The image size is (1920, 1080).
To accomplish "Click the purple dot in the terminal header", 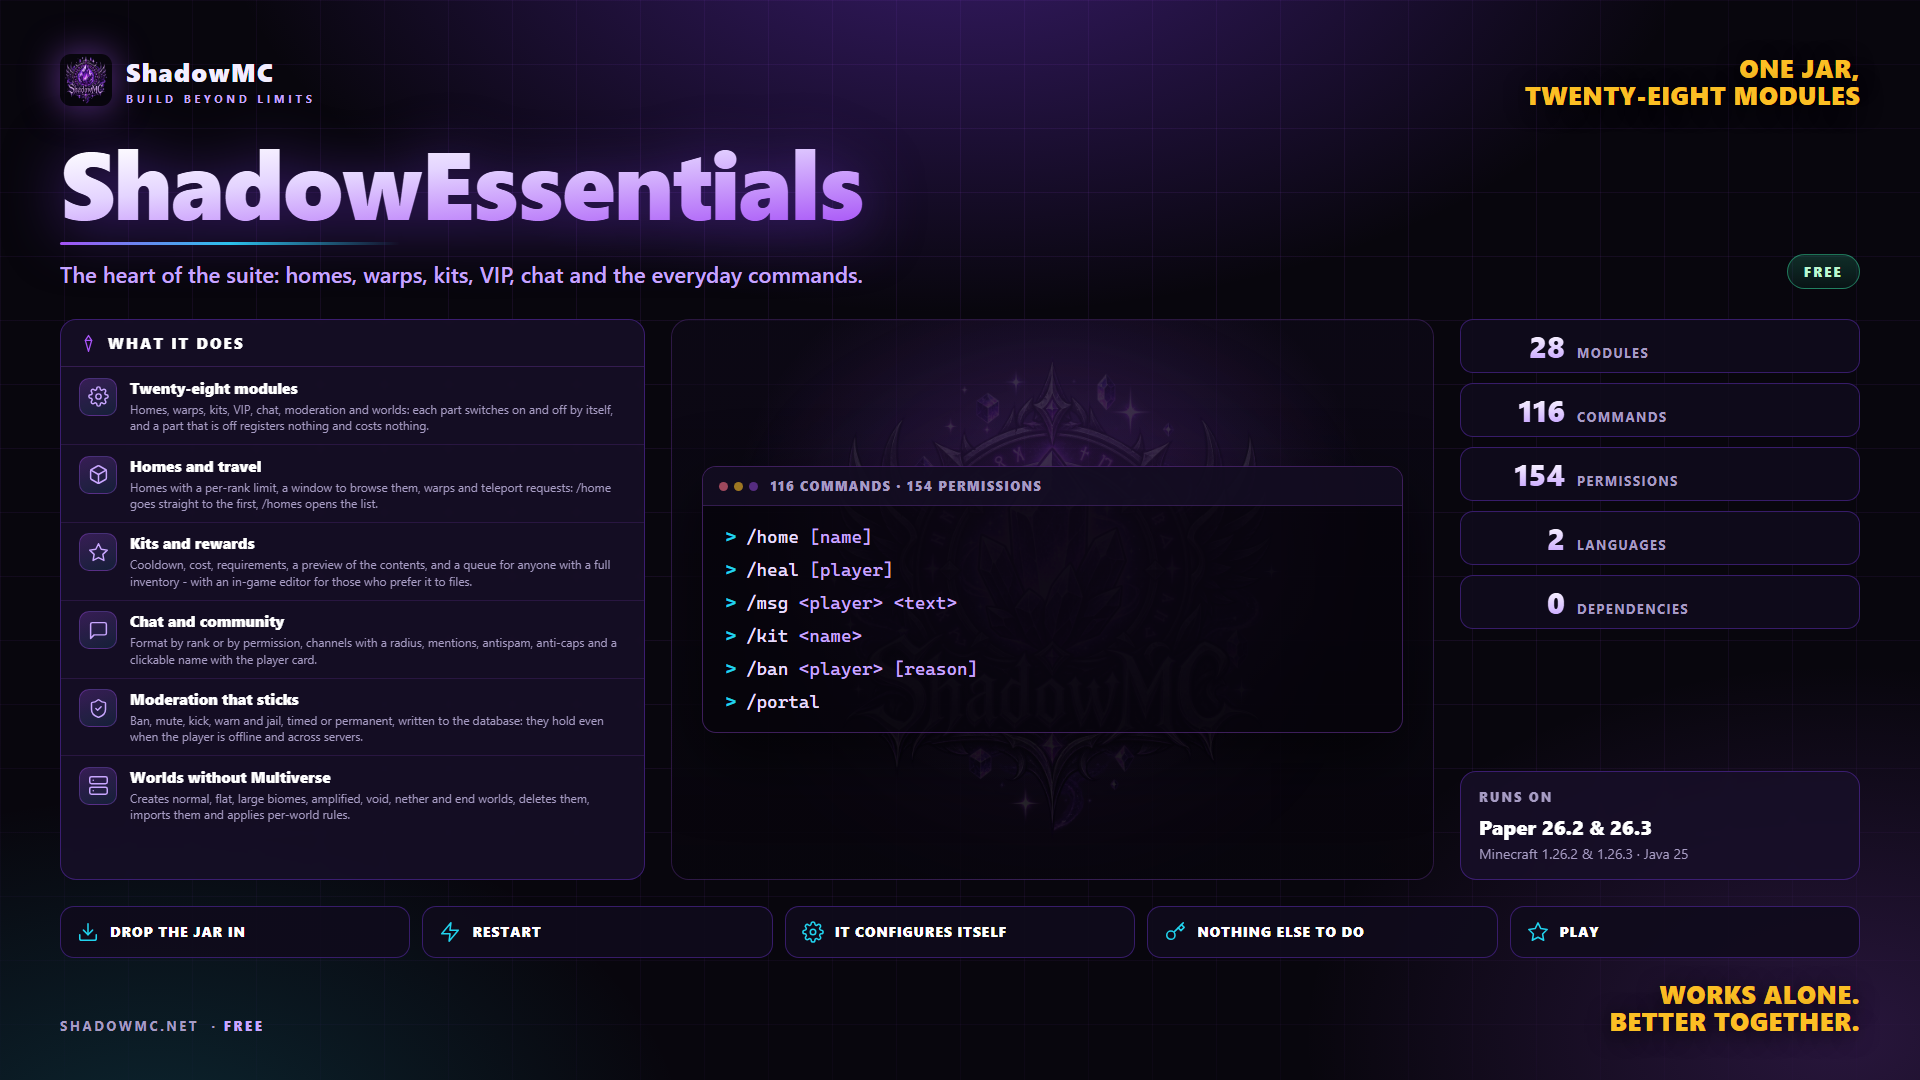I will coord(753,486).
